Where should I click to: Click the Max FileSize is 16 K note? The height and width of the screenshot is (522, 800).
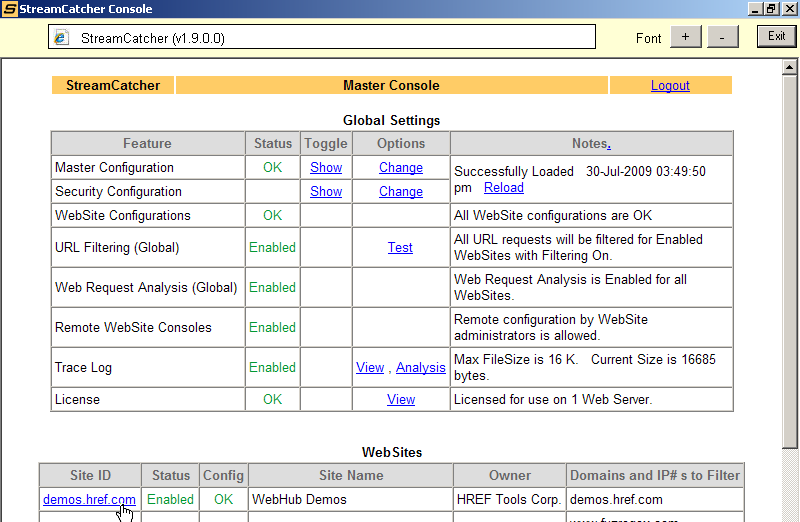tap(585, 367)
